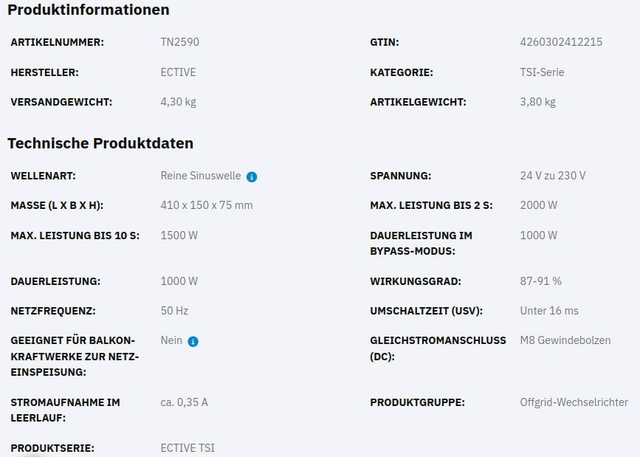This screenshot has height=457, width=640.
Task: Select the article weight value 3,80 kg
Action: click(538, 102)
